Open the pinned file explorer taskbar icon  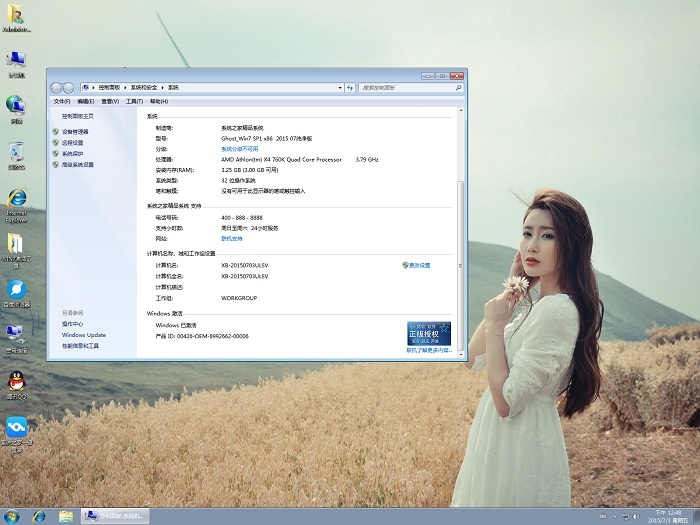tap(65, 516)
